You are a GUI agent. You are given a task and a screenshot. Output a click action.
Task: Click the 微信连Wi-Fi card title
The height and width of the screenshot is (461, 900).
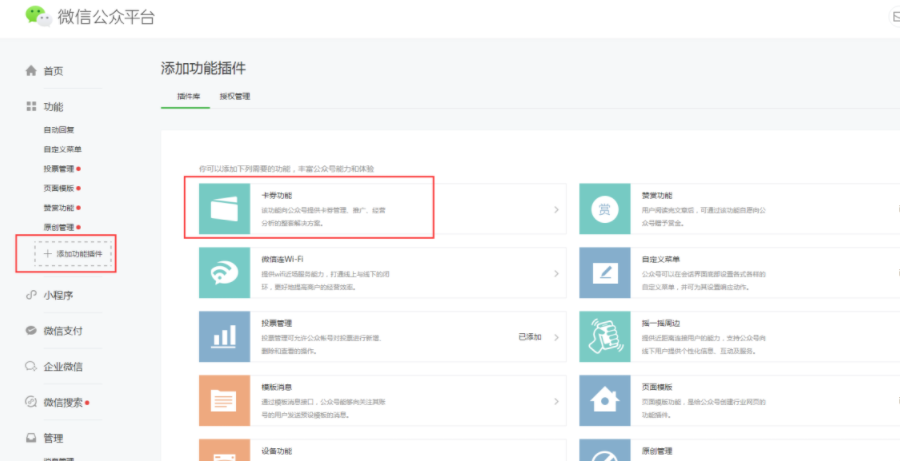[282, 259]
